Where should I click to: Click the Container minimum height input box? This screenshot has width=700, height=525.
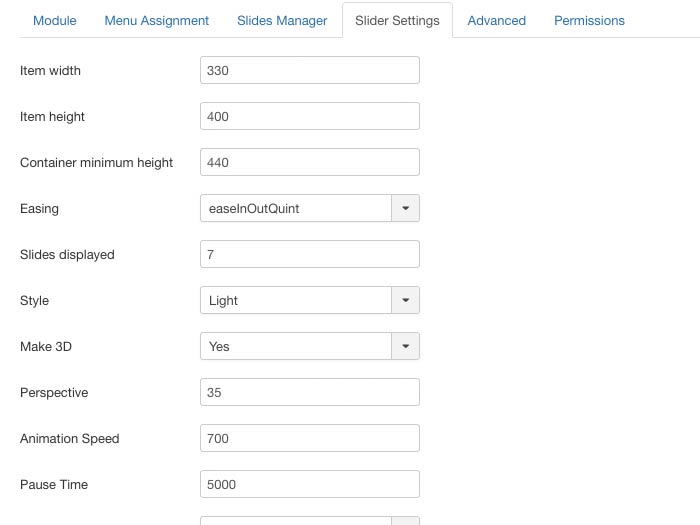[x=309, y=162]
